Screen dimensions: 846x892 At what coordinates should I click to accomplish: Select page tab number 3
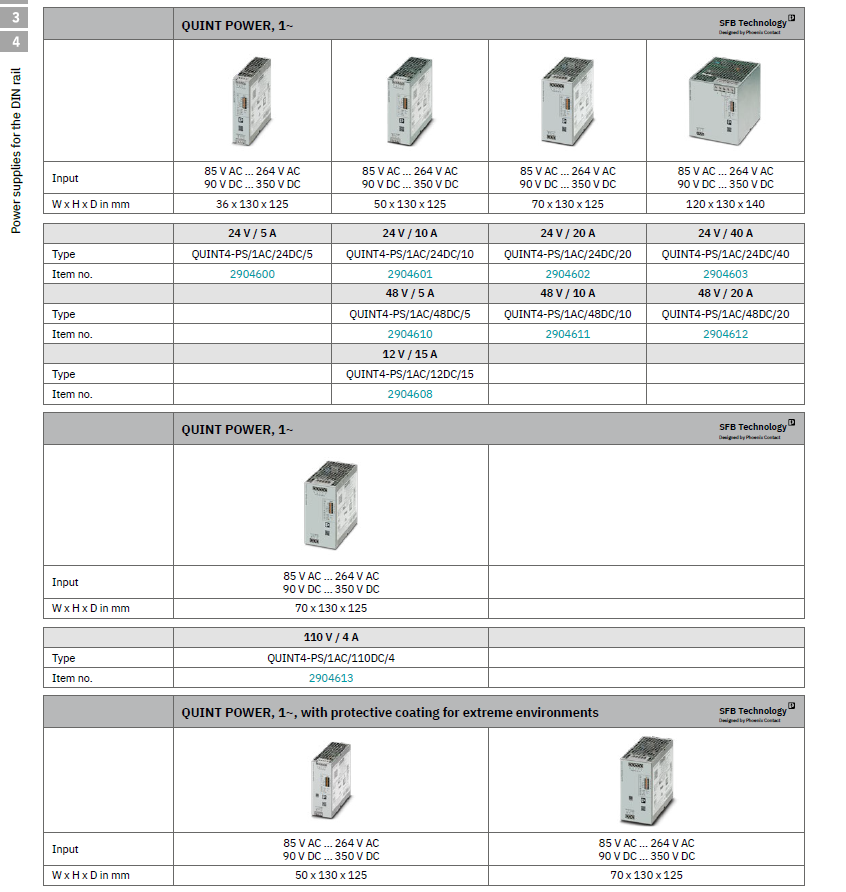pos(15,18)
